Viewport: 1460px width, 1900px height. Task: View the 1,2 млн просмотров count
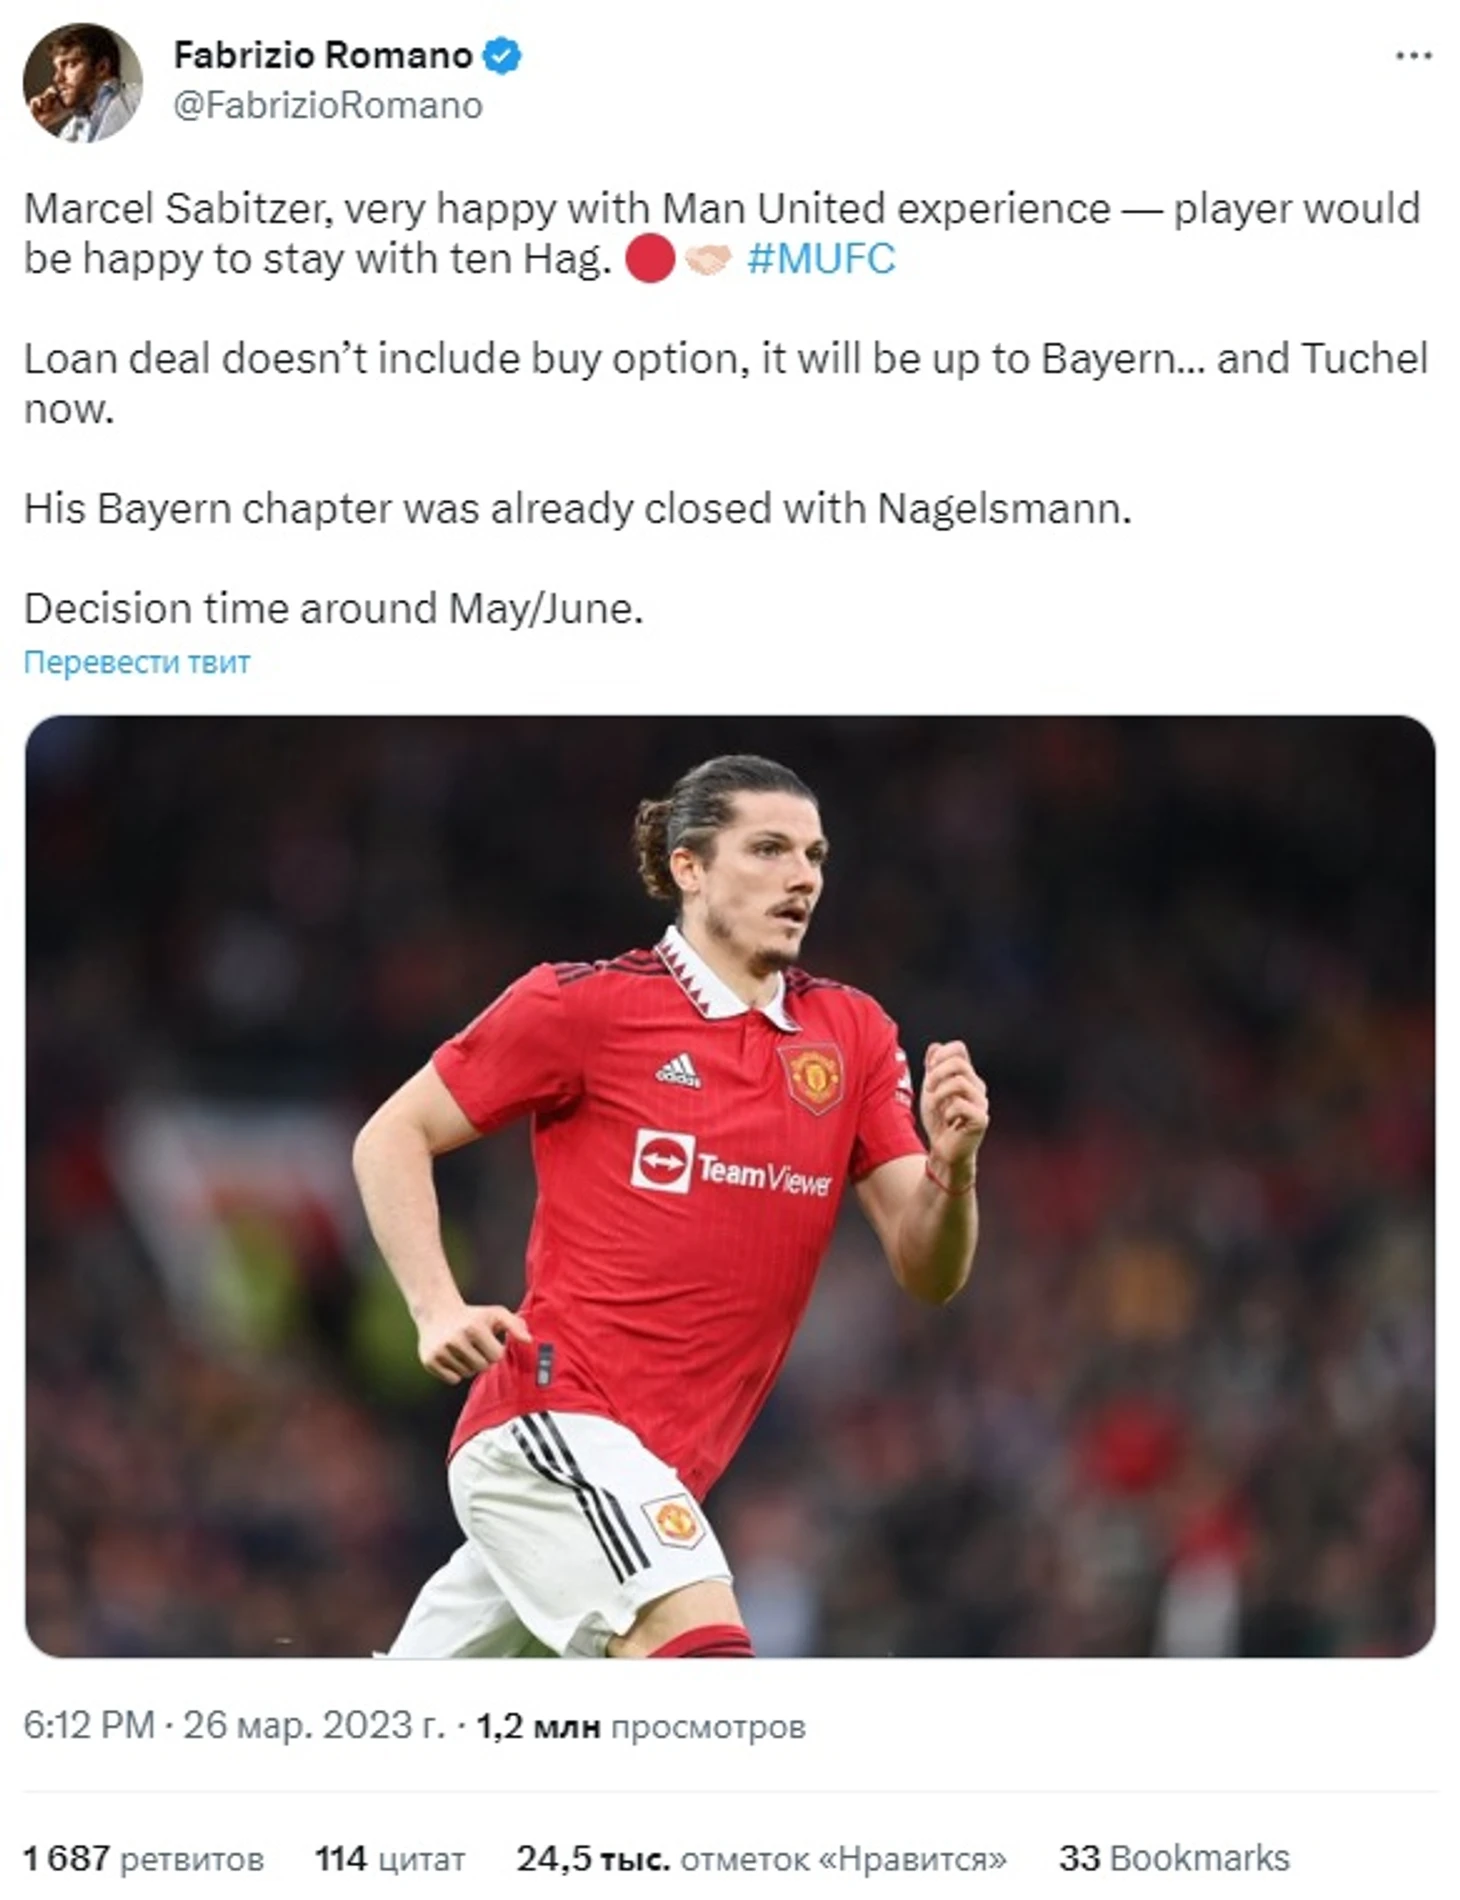[x=640, y=1726]
